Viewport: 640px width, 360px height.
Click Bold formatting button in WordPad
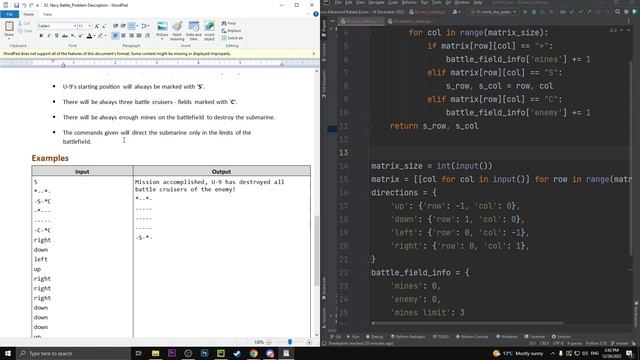[x=41, y=36]
